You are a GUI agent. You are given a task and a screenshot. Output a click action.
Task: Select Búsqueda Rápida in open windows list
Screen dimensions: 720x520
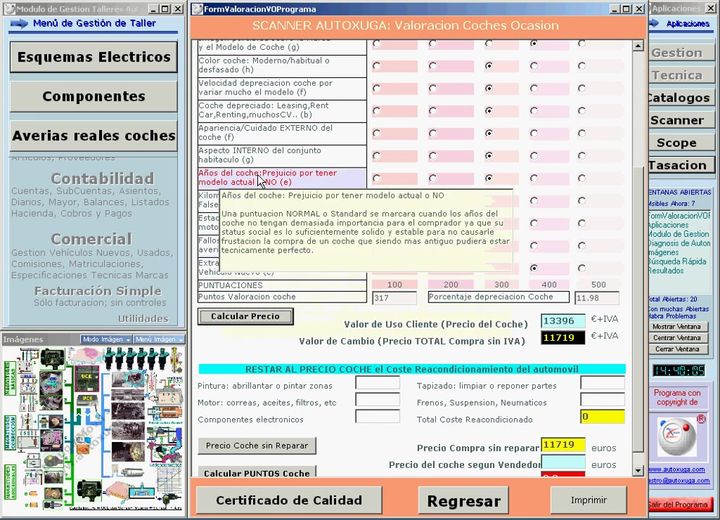click(678, 261)
